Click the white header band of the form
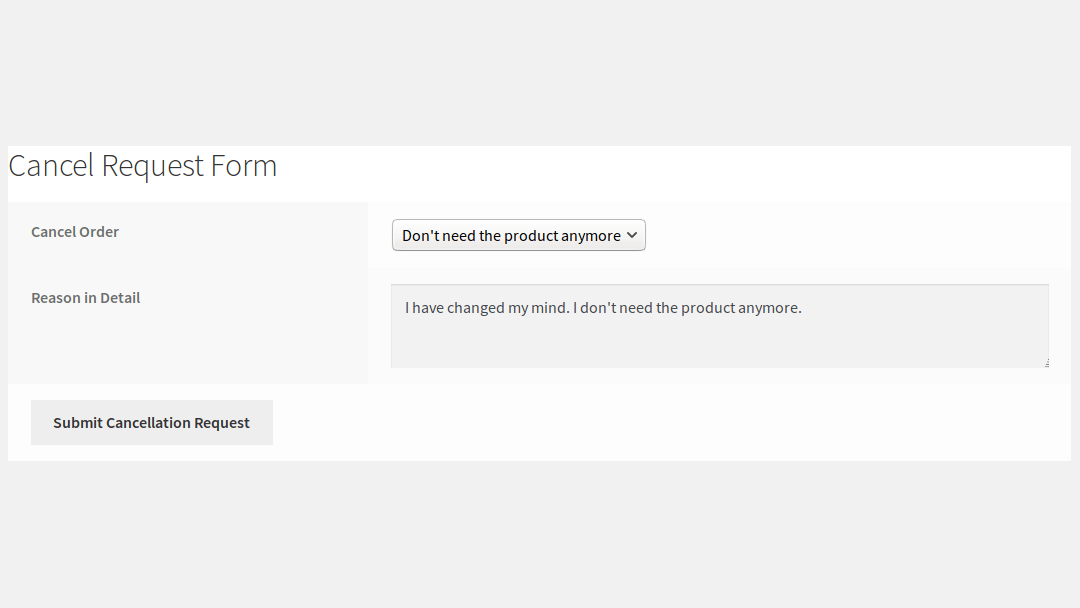1080x608 pixels. [700, 170]
